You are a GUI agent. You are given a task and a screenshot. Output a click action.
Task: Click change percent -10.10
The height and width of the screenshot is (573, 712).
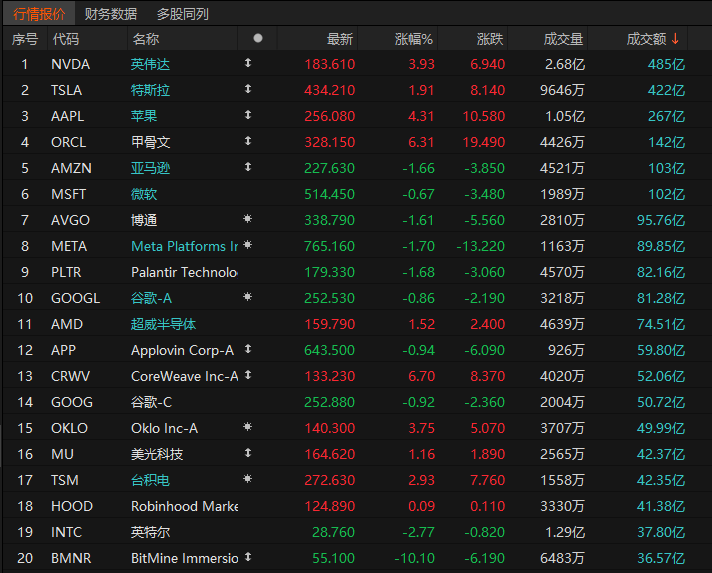(x=414, y=558)
